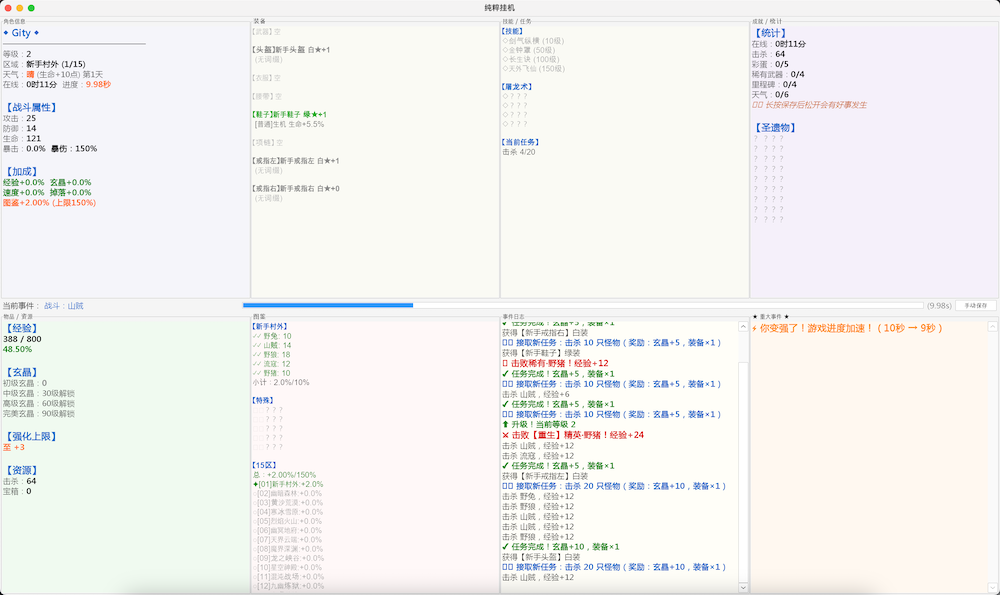Click the green marker before [01]新手村外
This screenshot has height=595, width=1000.
click(x=255, y=484)
